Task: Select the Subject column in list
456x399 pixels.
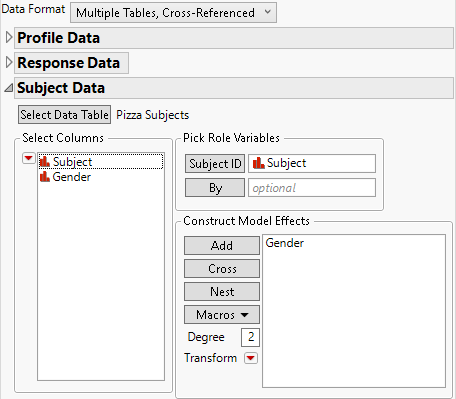Action: pyautogui.click(x=101, y=162)
